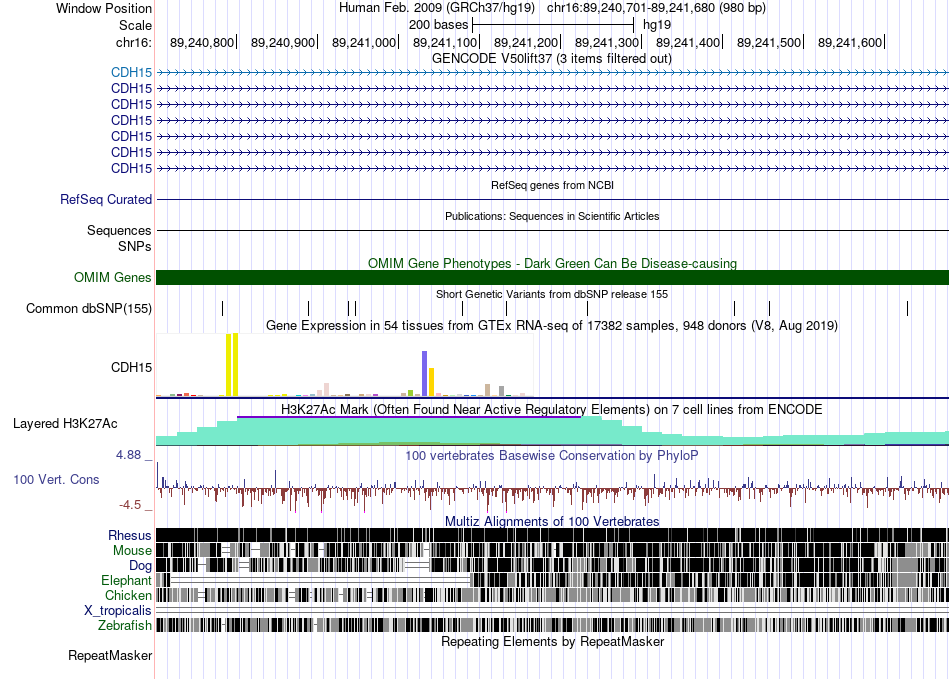This screenshot has height=679, width=950.
Task: Click the X_tropicalis alignment label
Action: (x=118, y=611)
